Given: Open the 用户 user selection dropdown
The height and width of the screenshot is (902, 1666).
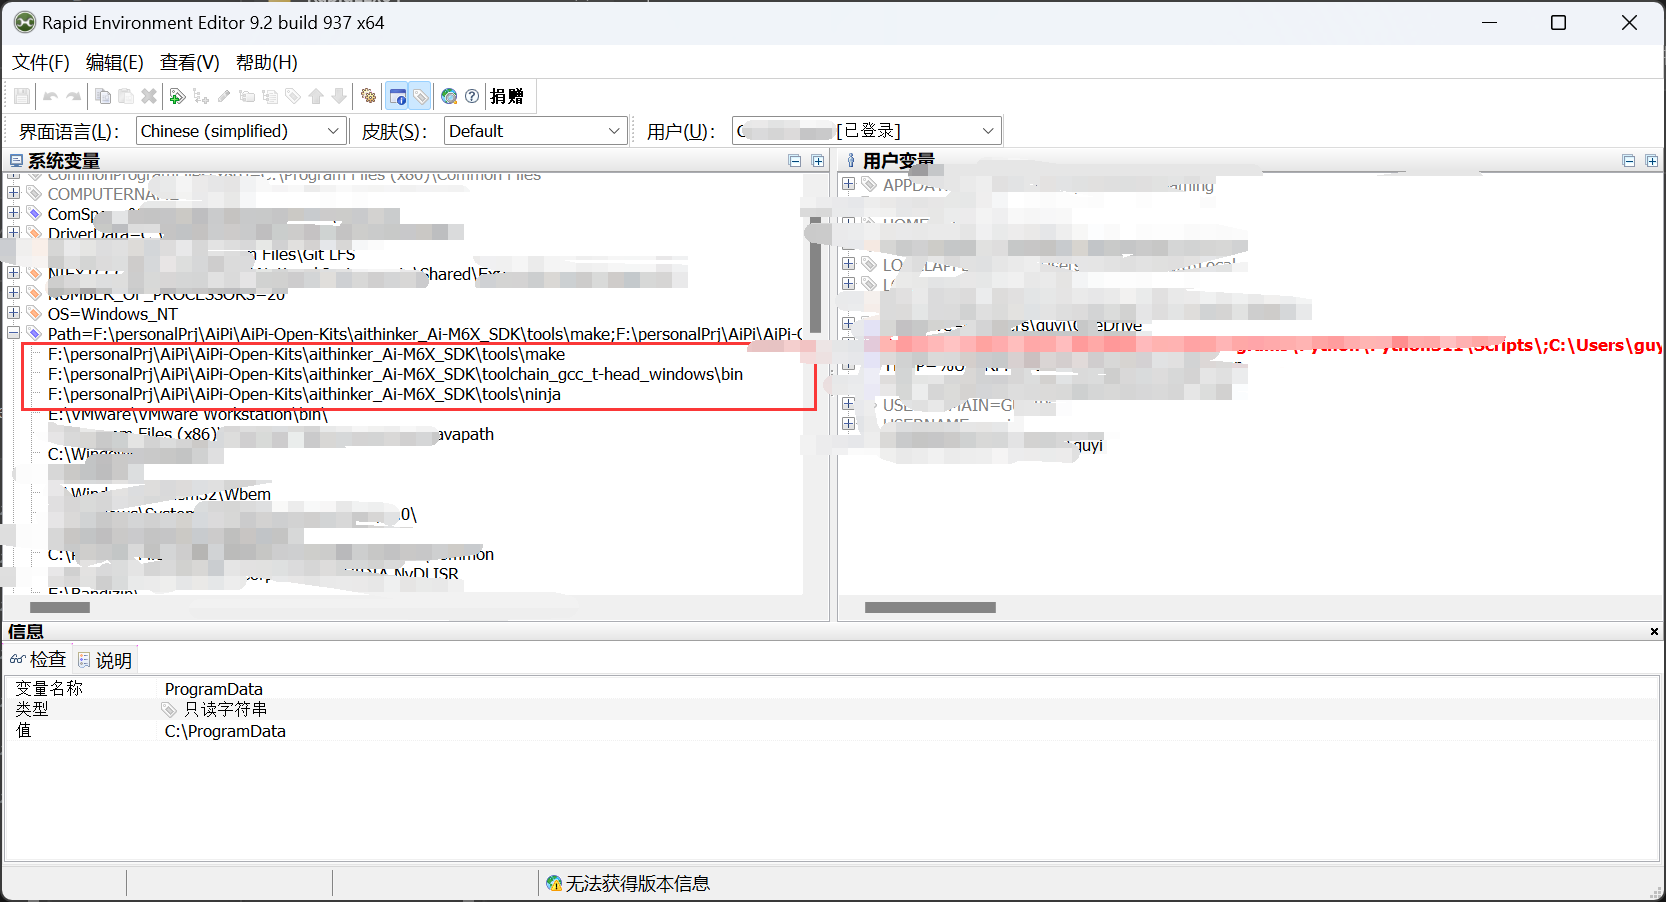Looking at the screenshot, I should (x=867, y=131).
